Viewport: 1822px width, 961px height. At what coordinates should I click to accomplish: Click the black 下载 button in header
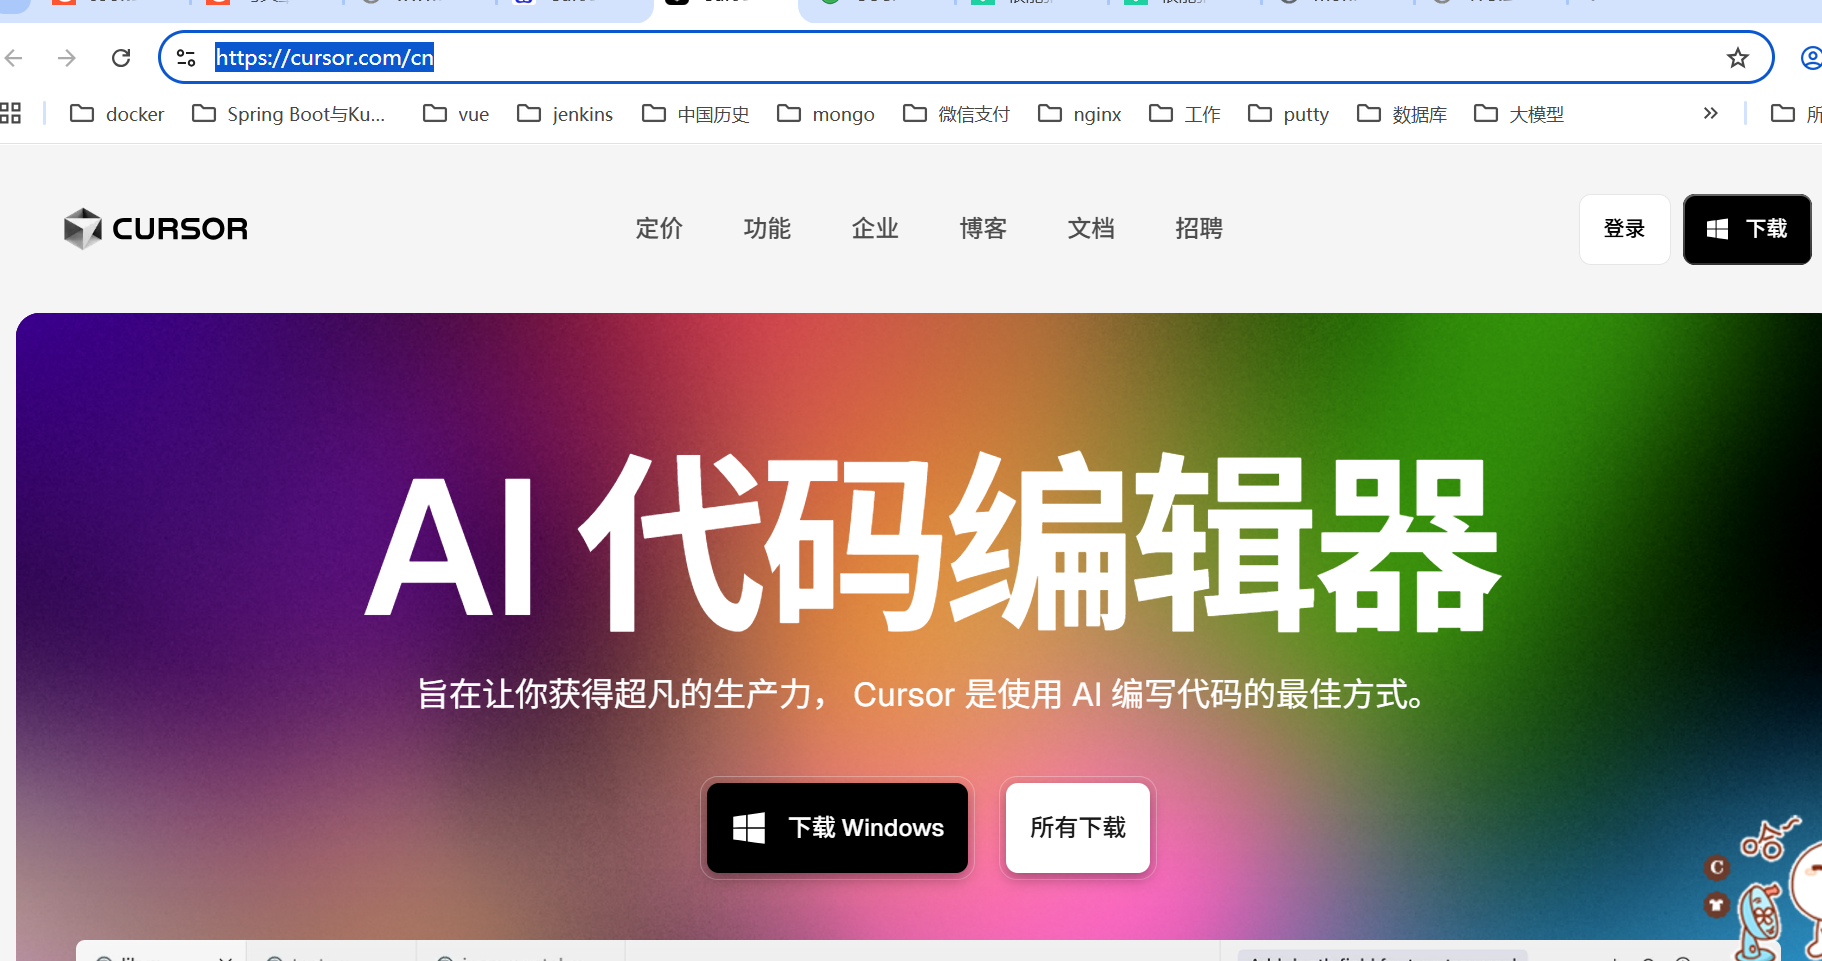1747,229
